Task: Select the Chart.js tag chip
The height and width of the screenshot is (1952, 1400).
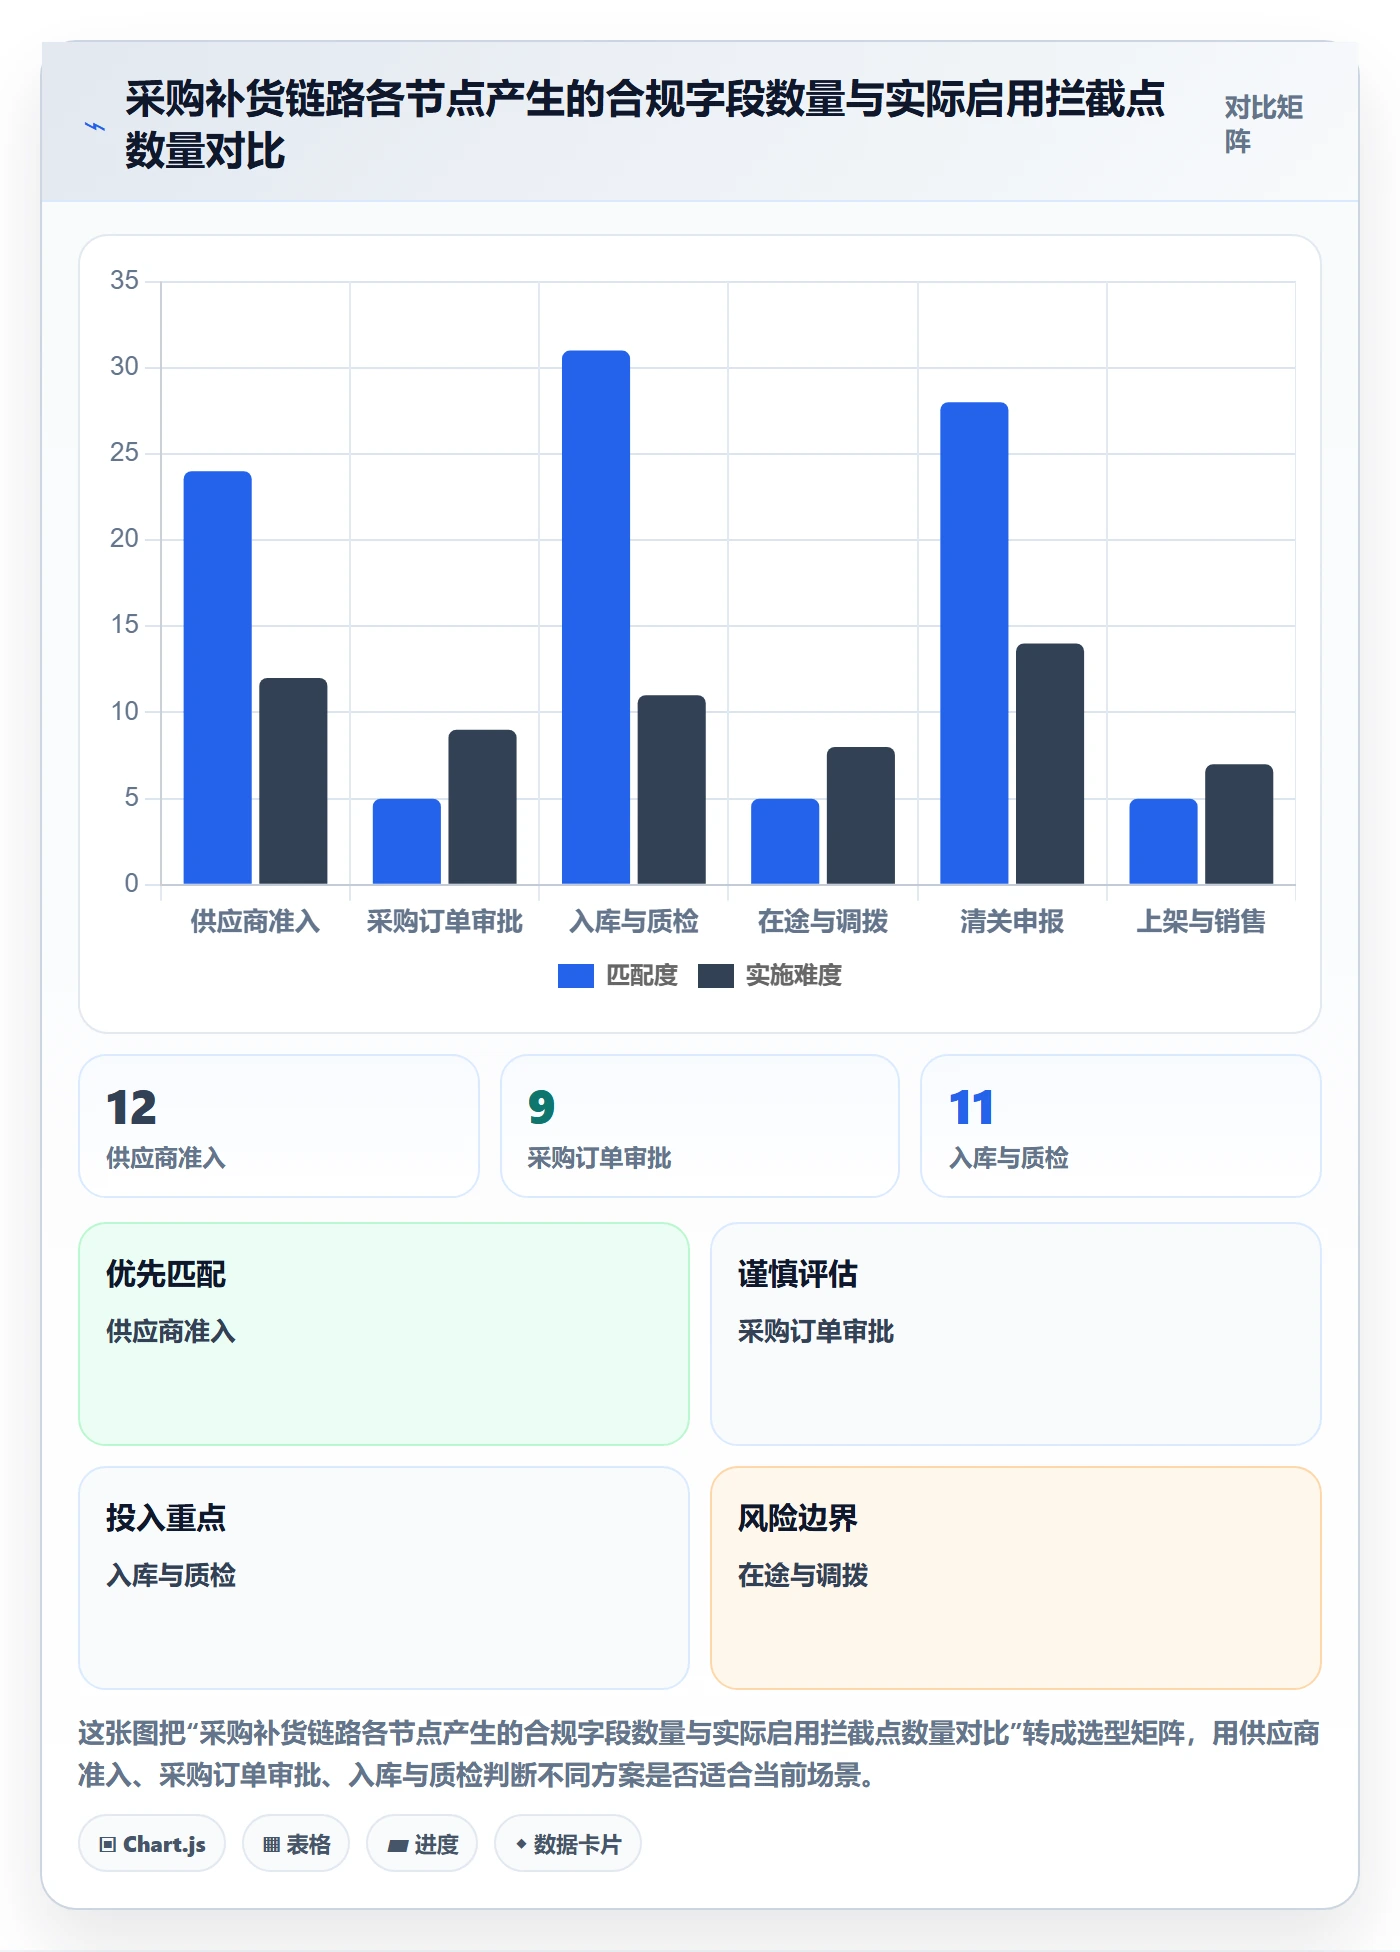Action: pos(152,1844)
